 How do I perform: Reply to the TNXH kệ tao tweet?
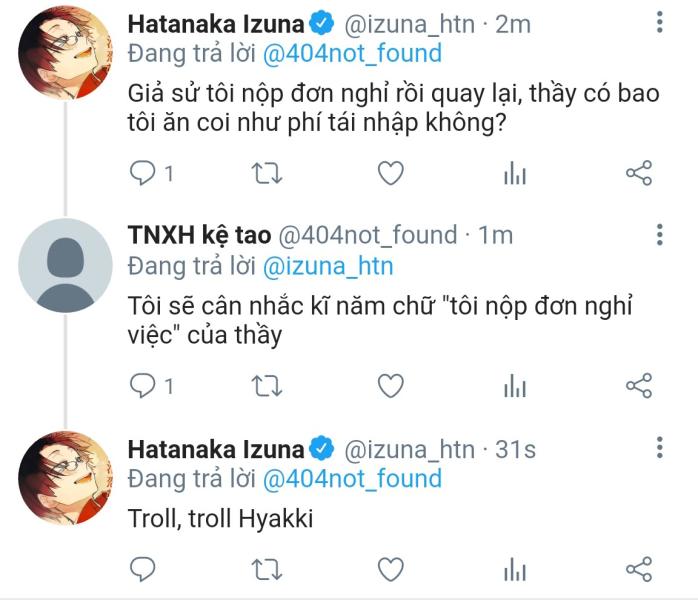(x=144, y=385)
